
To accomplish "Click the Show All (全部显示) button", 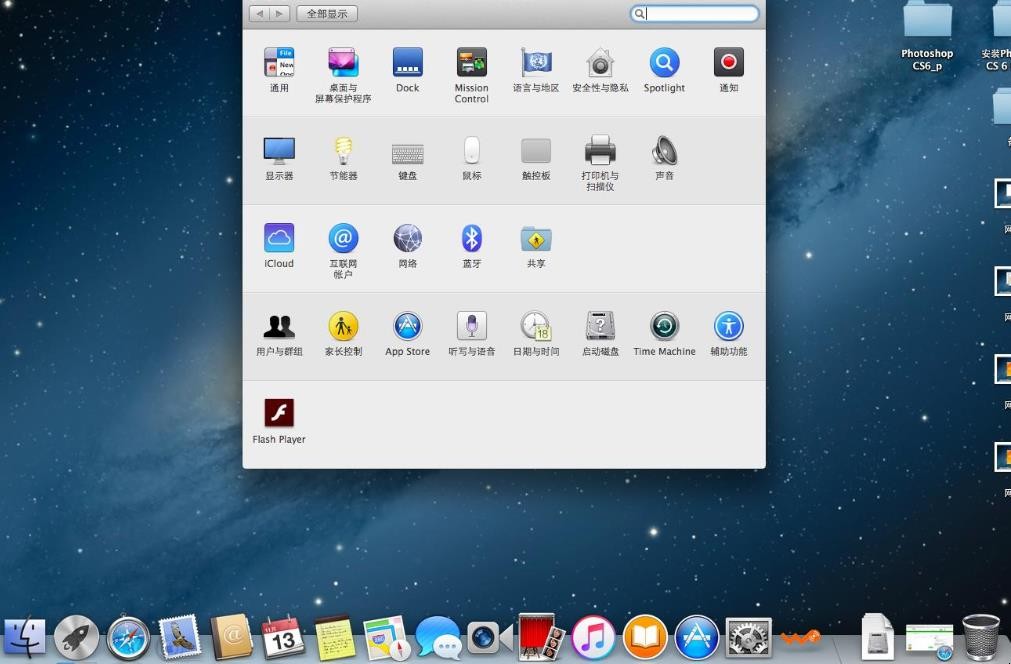I will tap(327, 14).
